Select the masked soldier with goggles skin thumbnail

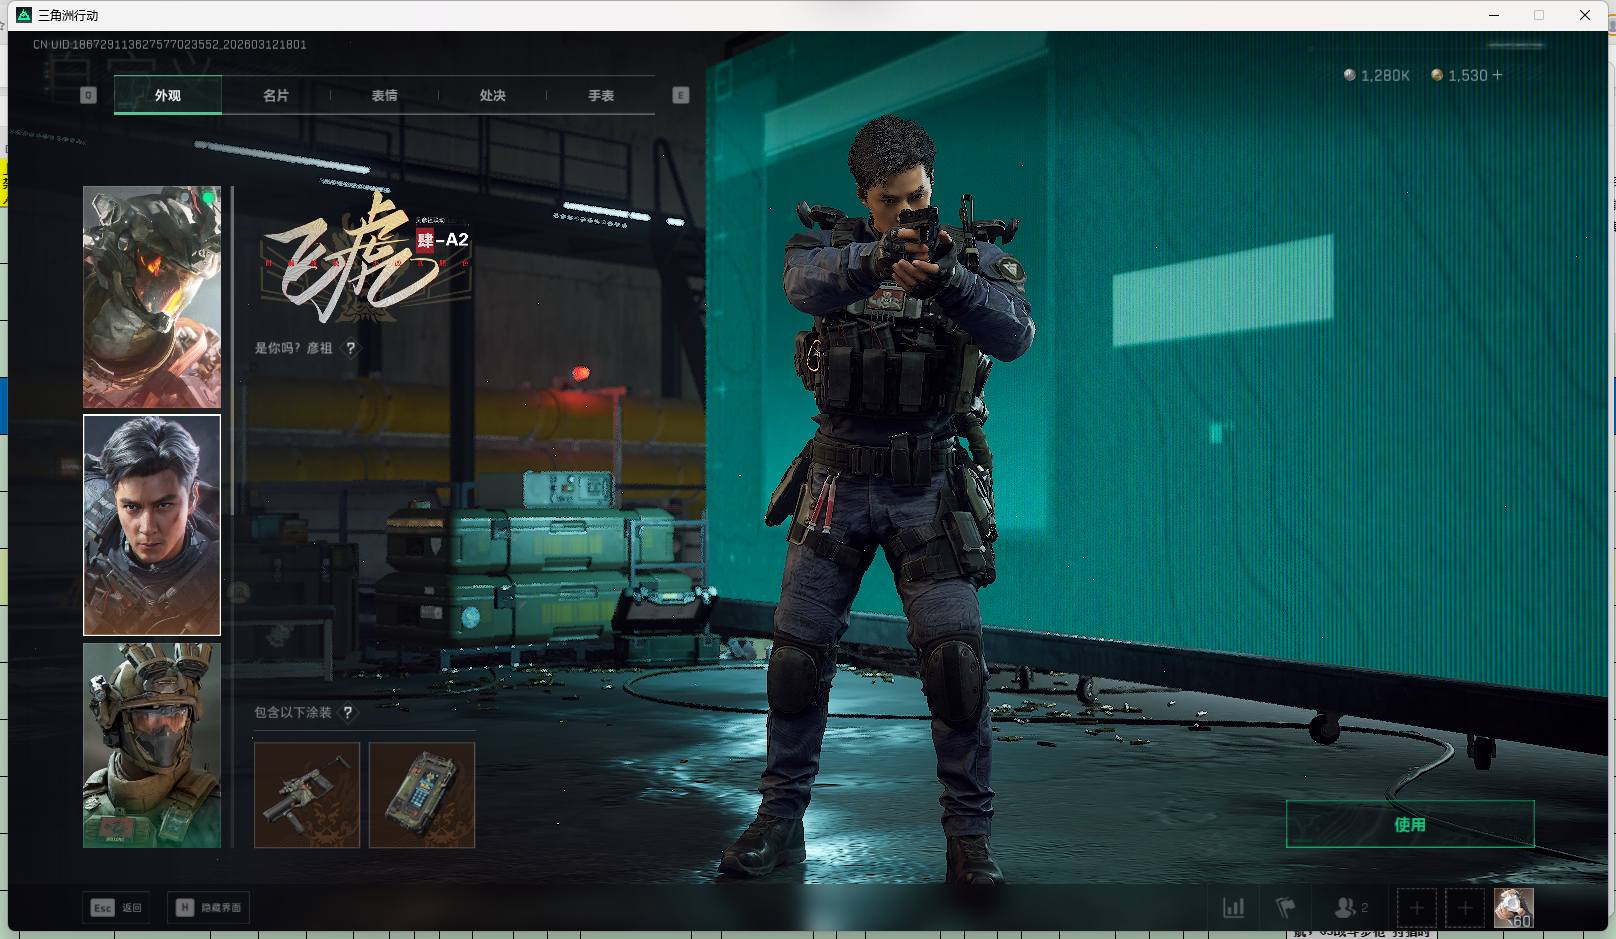click(152, 745)
